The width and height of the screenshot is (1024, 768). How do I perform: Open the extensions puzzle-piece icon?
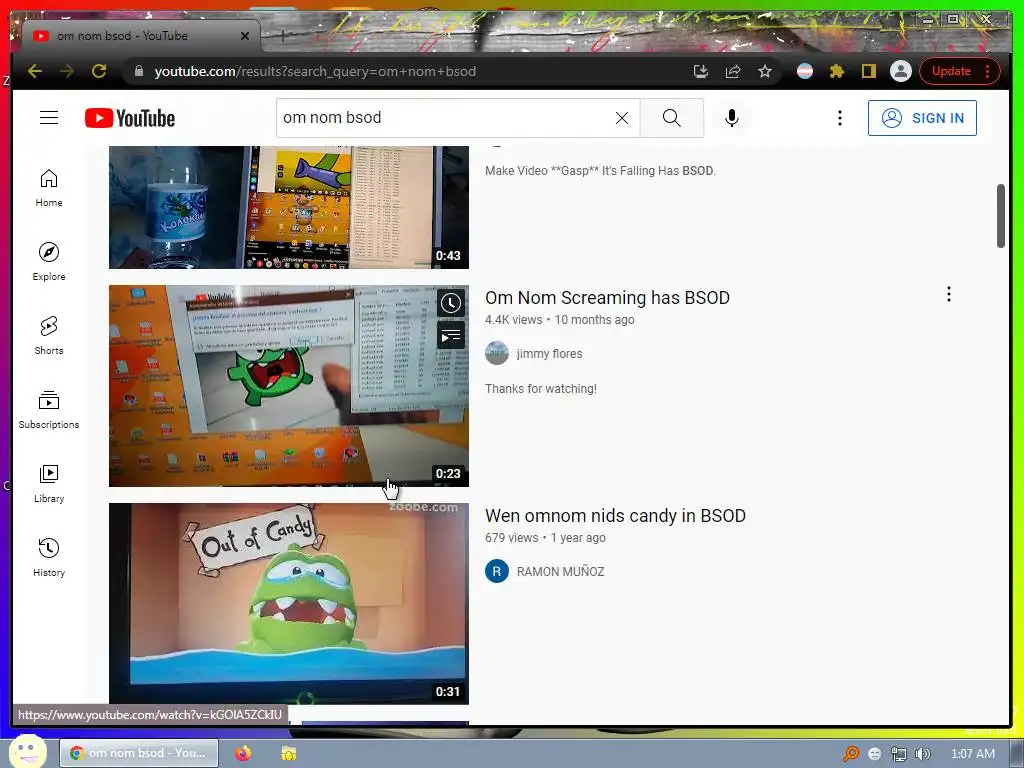(837, 71)
